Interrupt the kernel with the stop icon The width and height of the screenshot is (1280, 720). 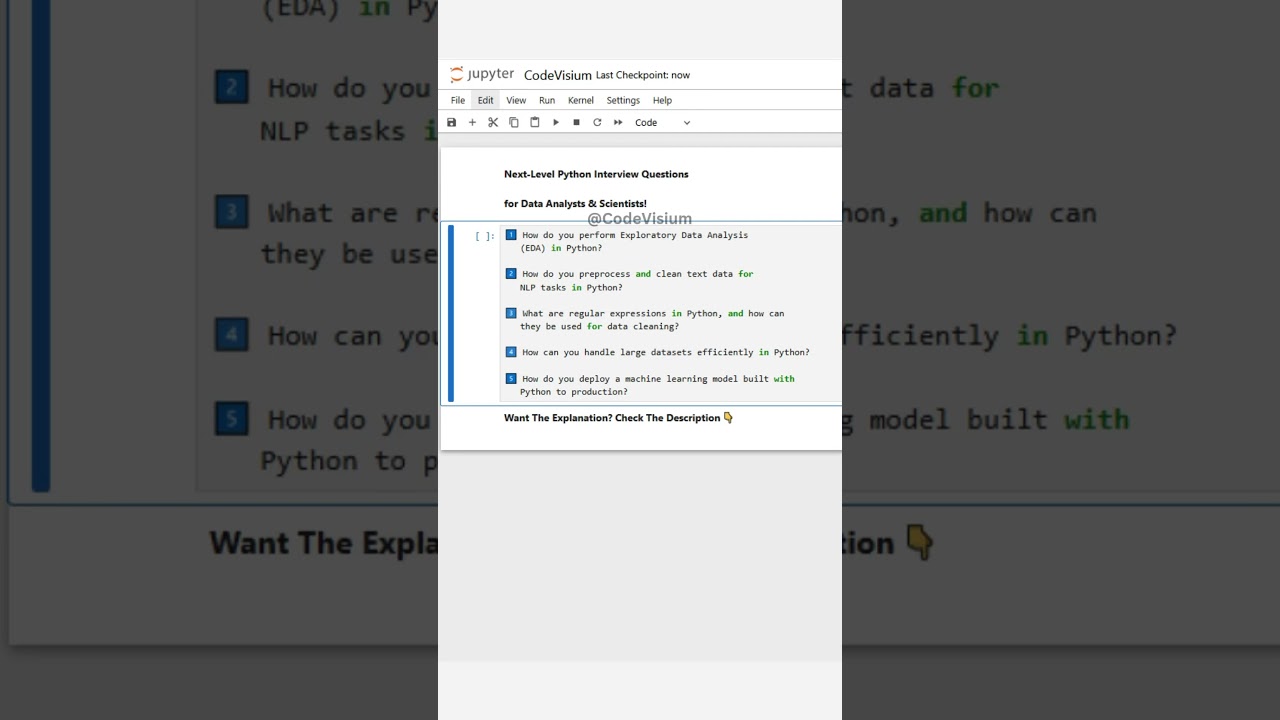pos(576,122)
